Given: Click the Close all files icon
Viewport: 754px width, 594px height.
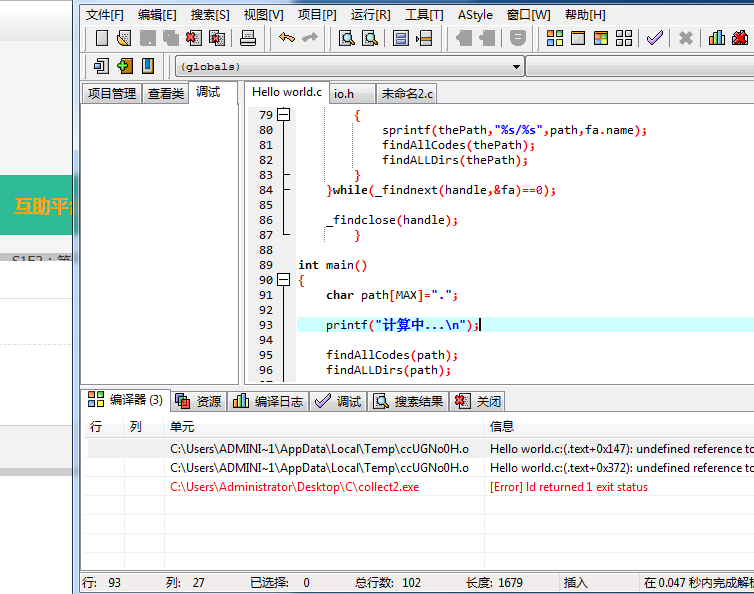Looking at the screenshot, I should coord(217,38).
